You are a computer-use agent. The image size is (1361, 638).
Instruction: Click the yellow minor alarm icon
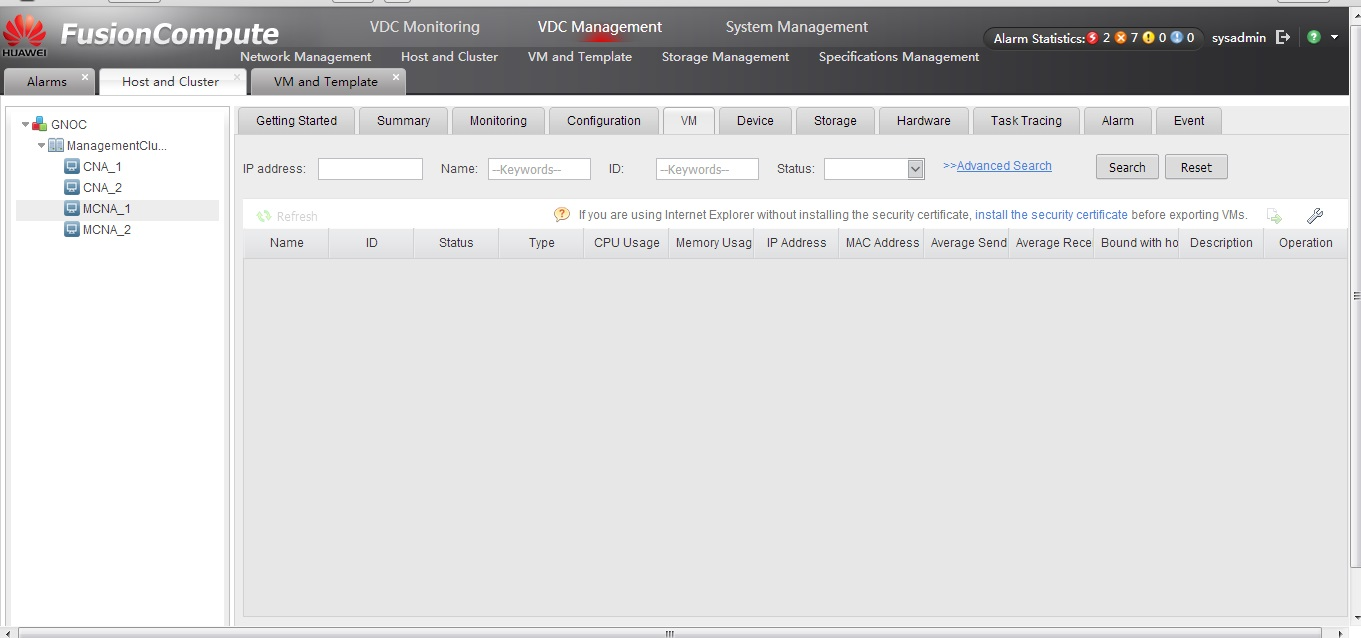click(1149, 38)
